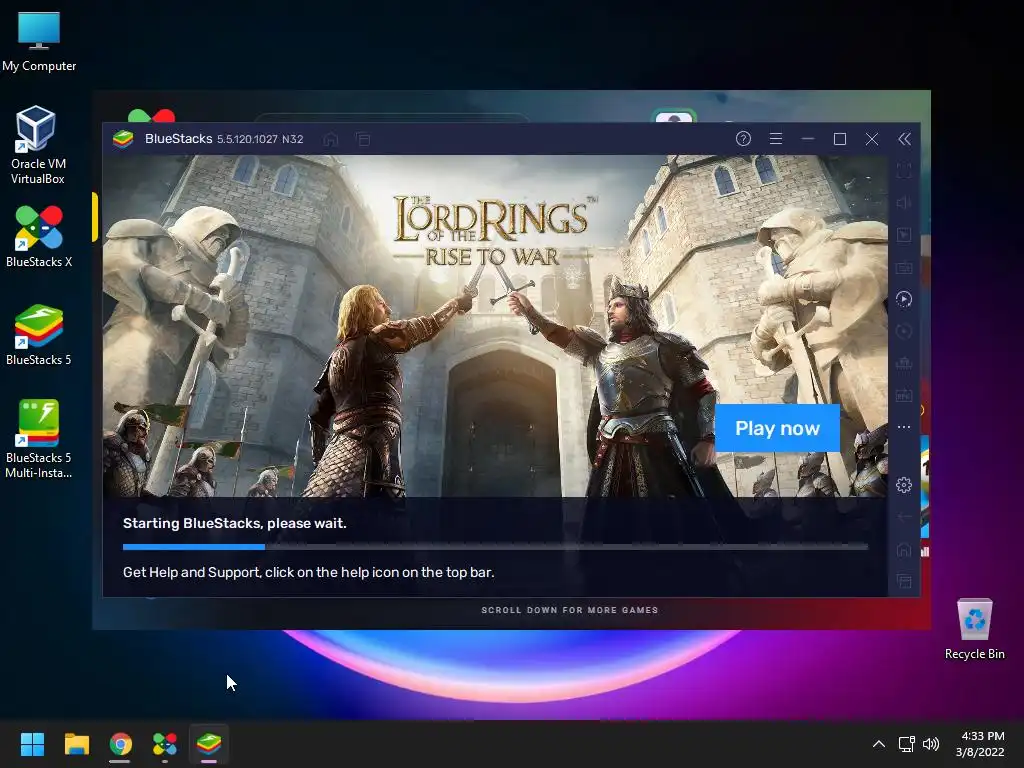Show more sidebar tools with three dots
This screenshot has width=1024, height=768.
pyautogui.click(x=904, y=426)
